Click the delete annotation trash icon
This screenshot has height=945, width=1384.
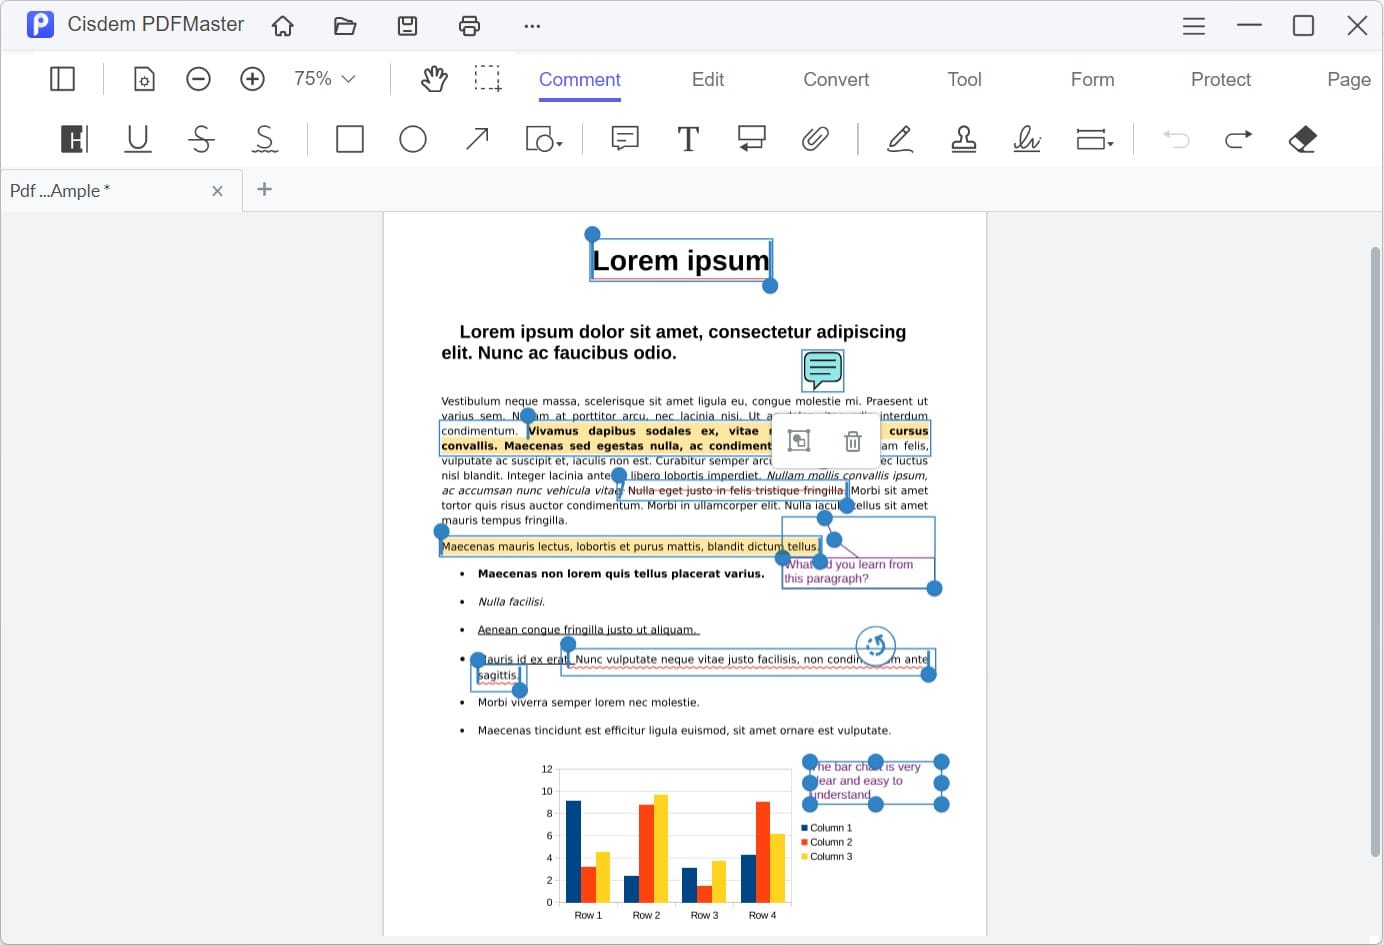coord(853,441)
